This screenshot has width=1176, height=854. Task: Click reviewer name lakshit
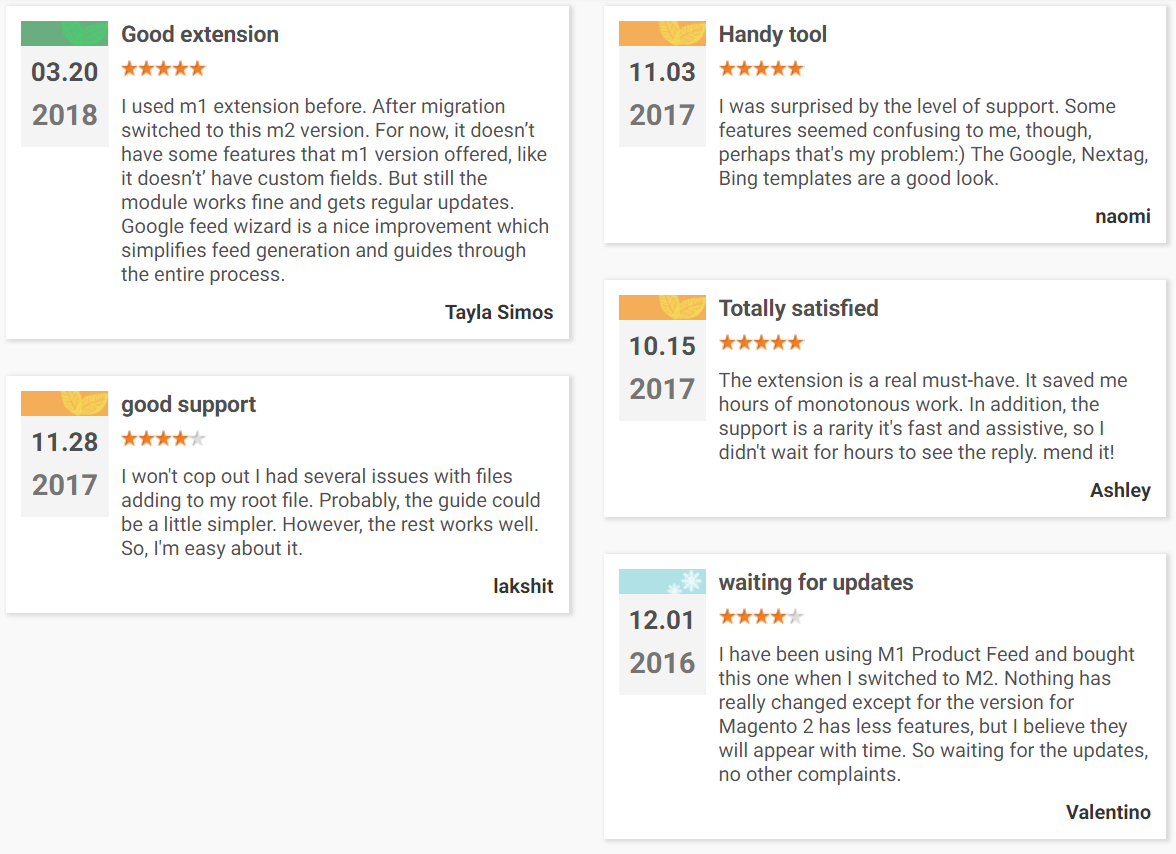523,586
